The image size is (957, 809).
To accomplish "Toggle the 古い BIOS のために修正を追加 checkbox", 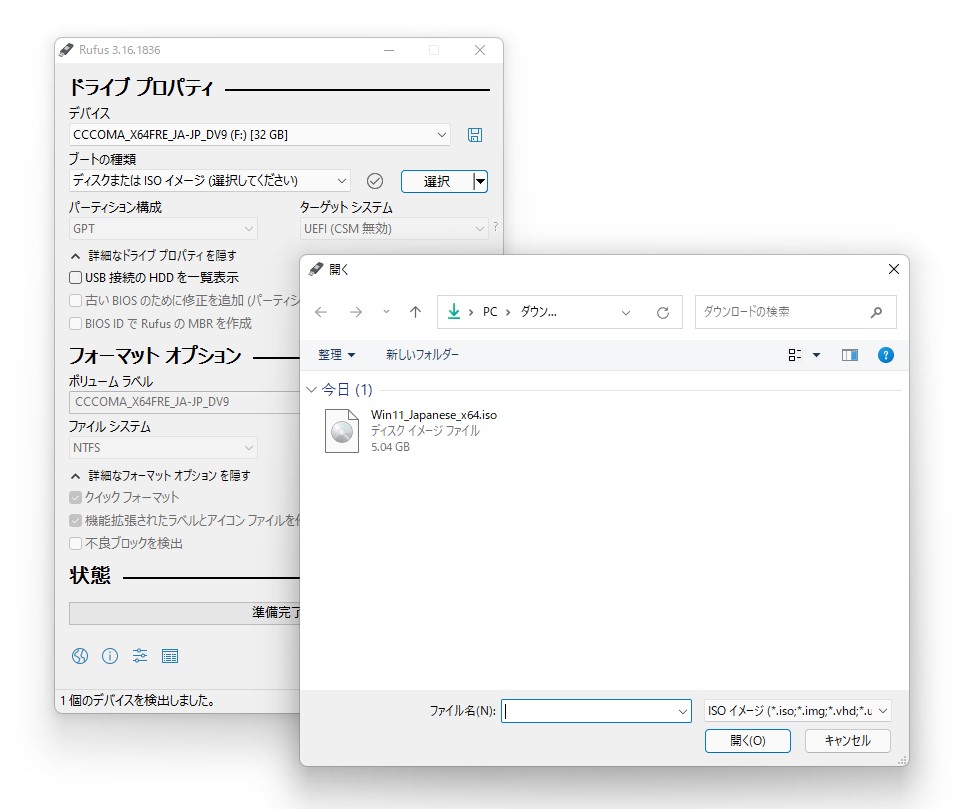I will point(76,299).
